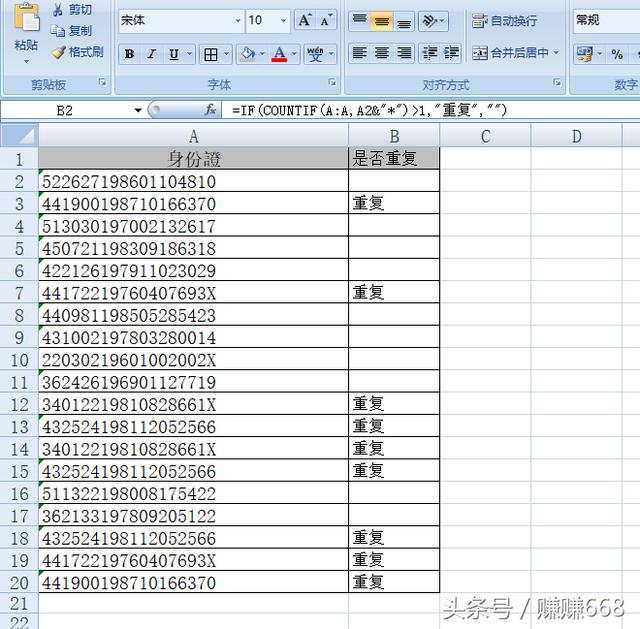The height and width of the screenshot is (629, 640).
Task: Click Merge and Center (合并后居中) button
Action: pos(508,54)
